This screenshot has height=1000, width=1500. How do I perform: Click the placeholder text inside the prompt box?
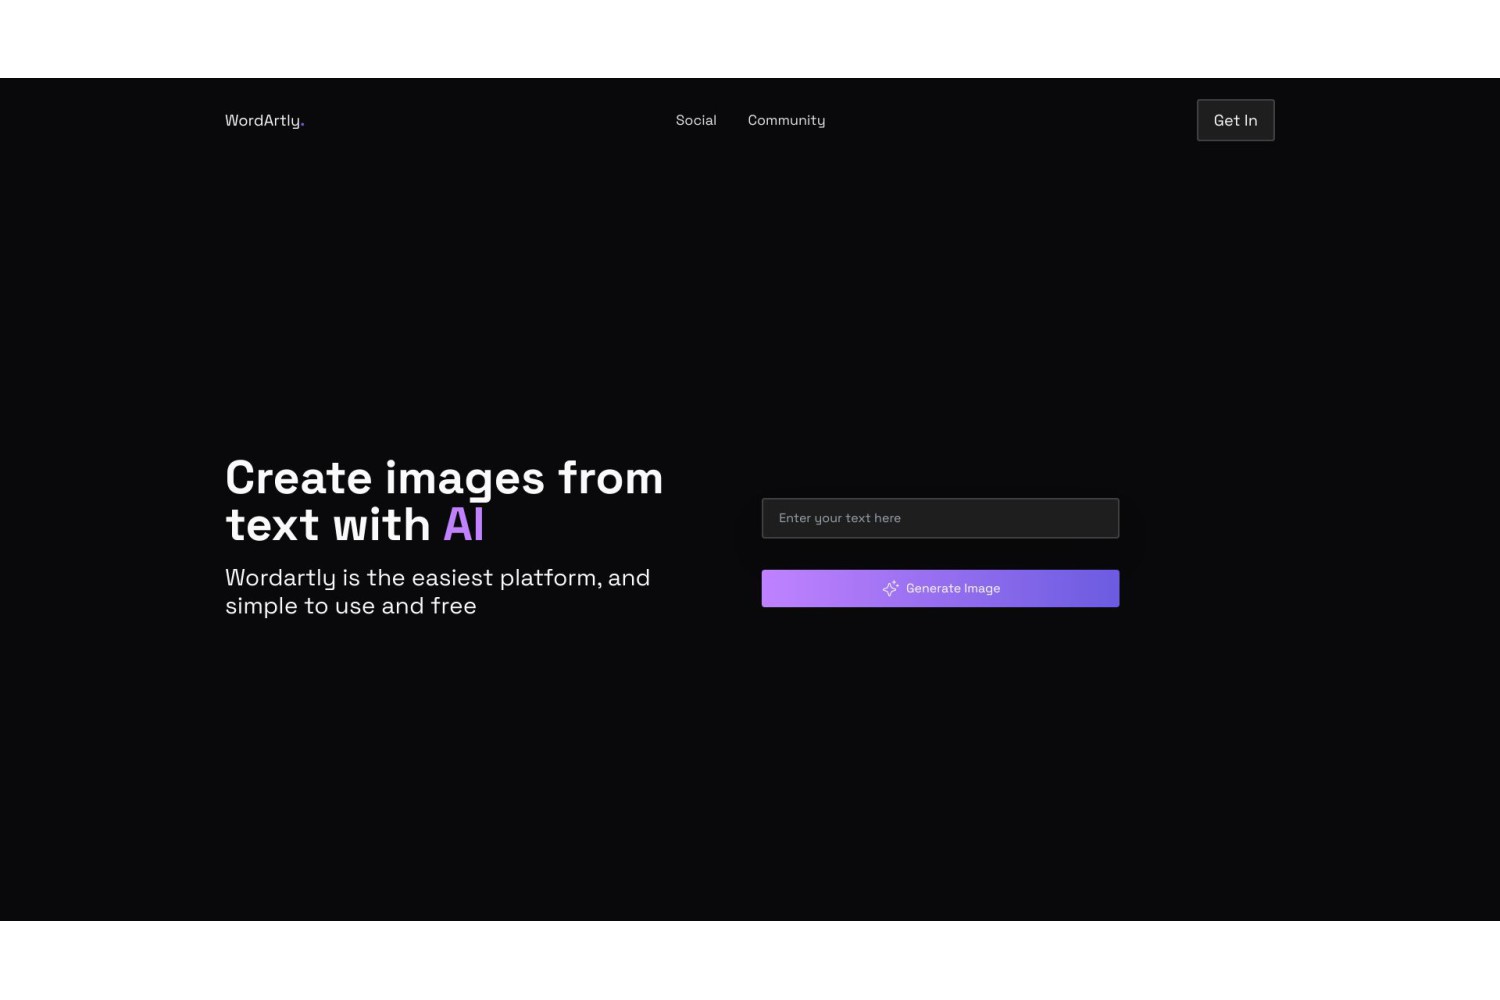(840, 518)
